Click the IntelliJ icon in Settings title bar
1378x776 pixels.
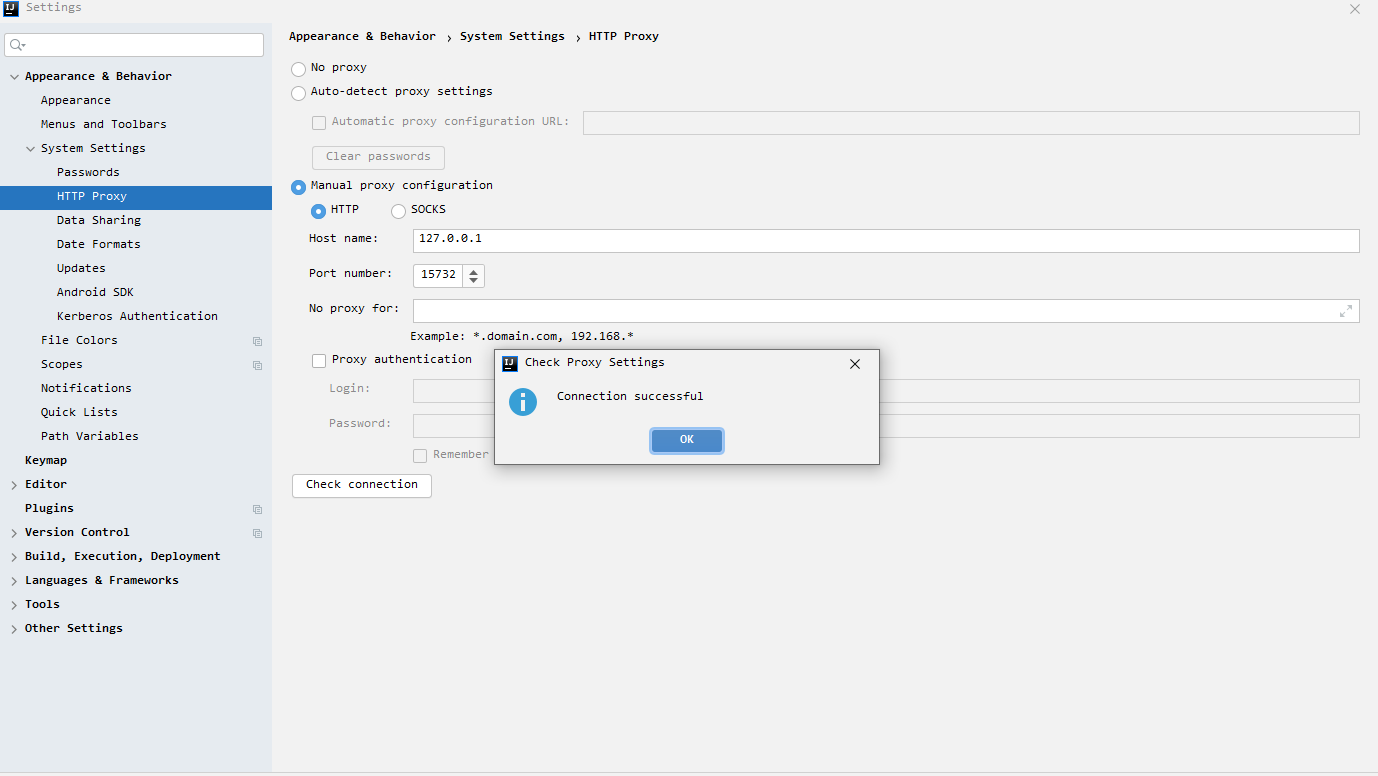[11, 9]
